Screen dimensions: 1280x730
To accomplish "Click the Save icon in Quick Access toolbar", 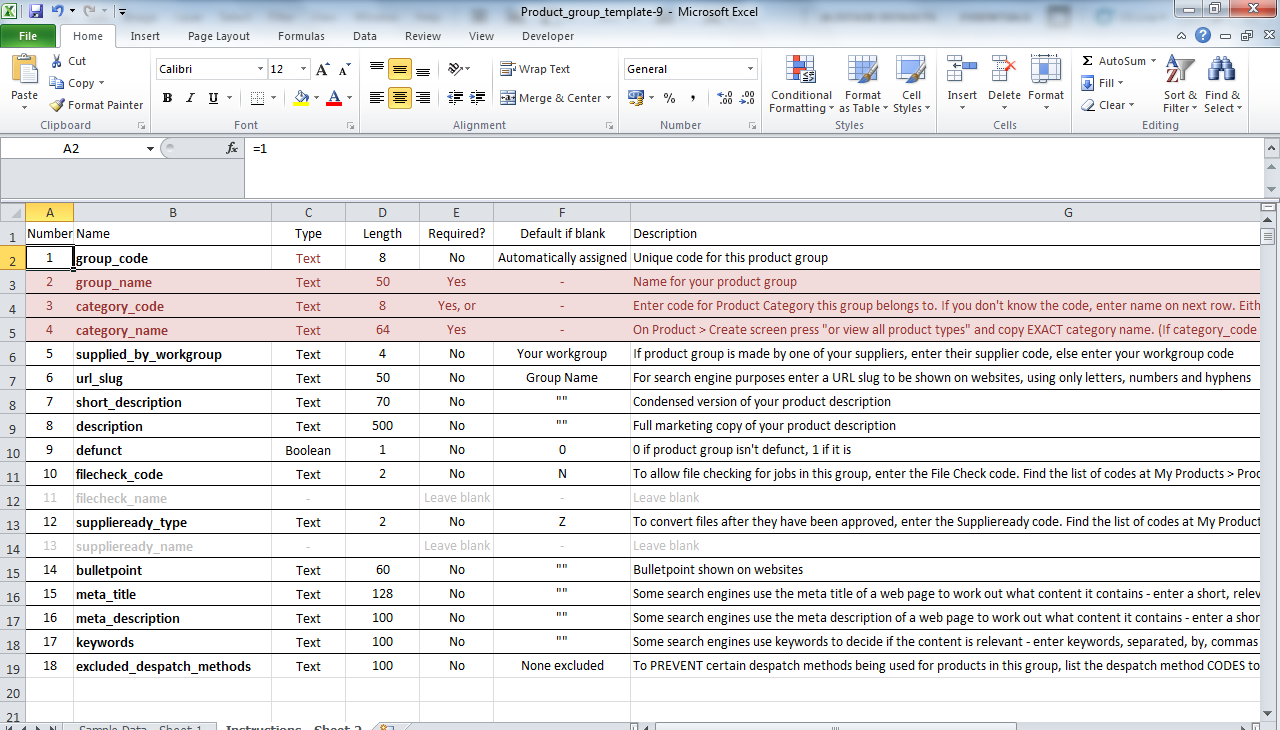I will [x=36, y=12].
